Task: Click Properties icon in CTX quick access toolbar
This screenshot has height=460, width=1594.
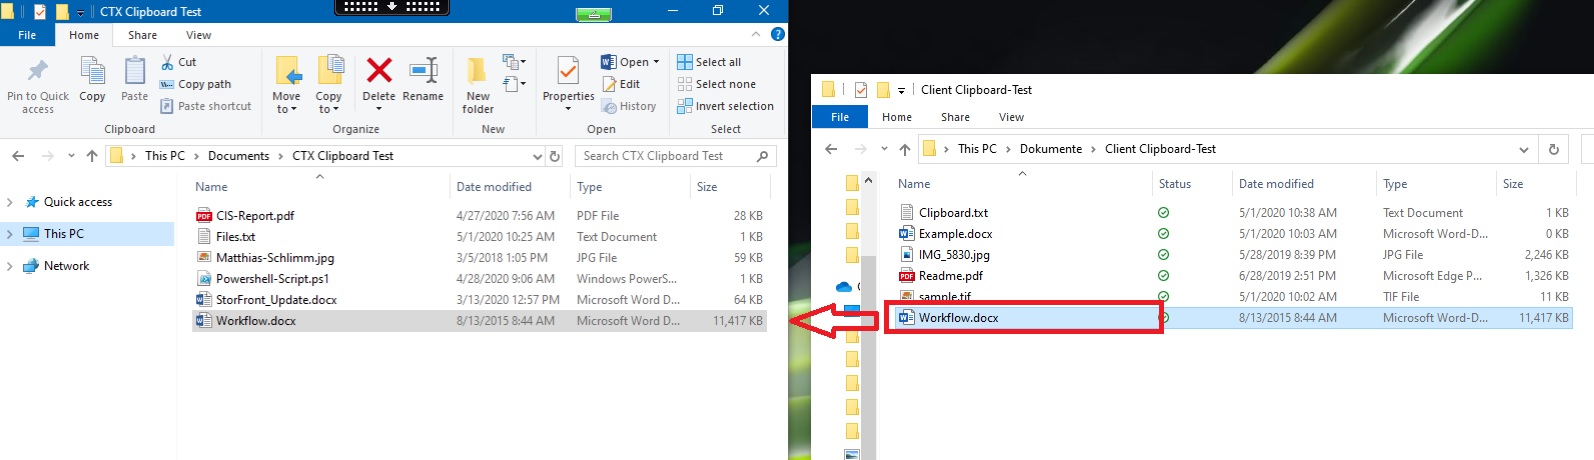Action: coord(40,12)
